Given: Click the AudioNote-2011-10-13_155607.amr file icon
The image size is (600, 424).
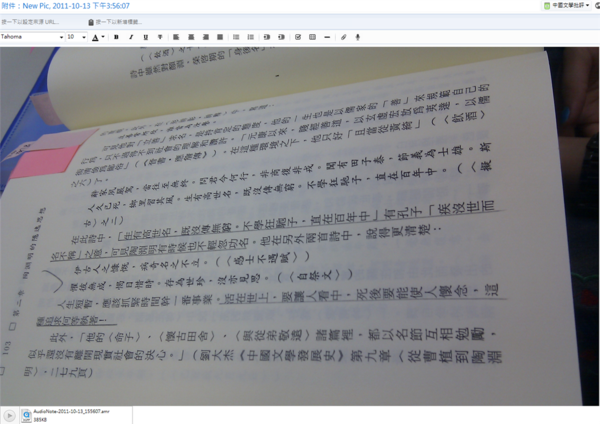Looking at the screenshot, I should 26,416.
